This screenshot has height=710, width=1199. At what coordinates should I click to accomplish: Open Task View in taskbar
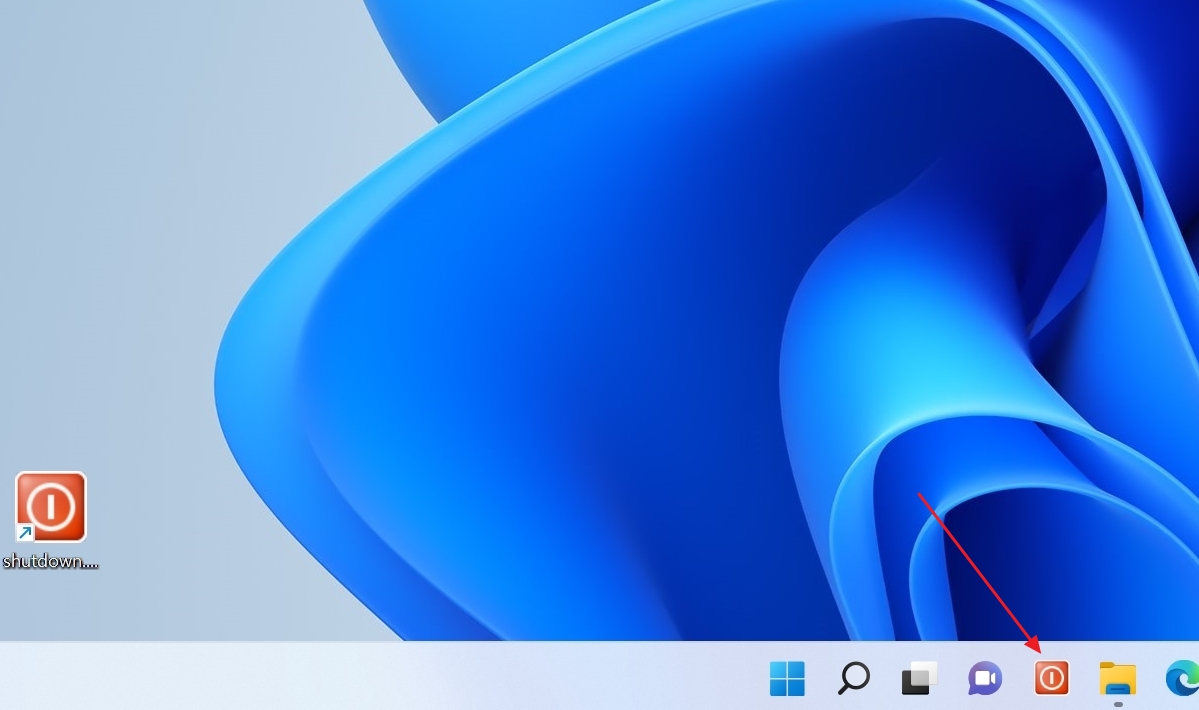[919, 678]
